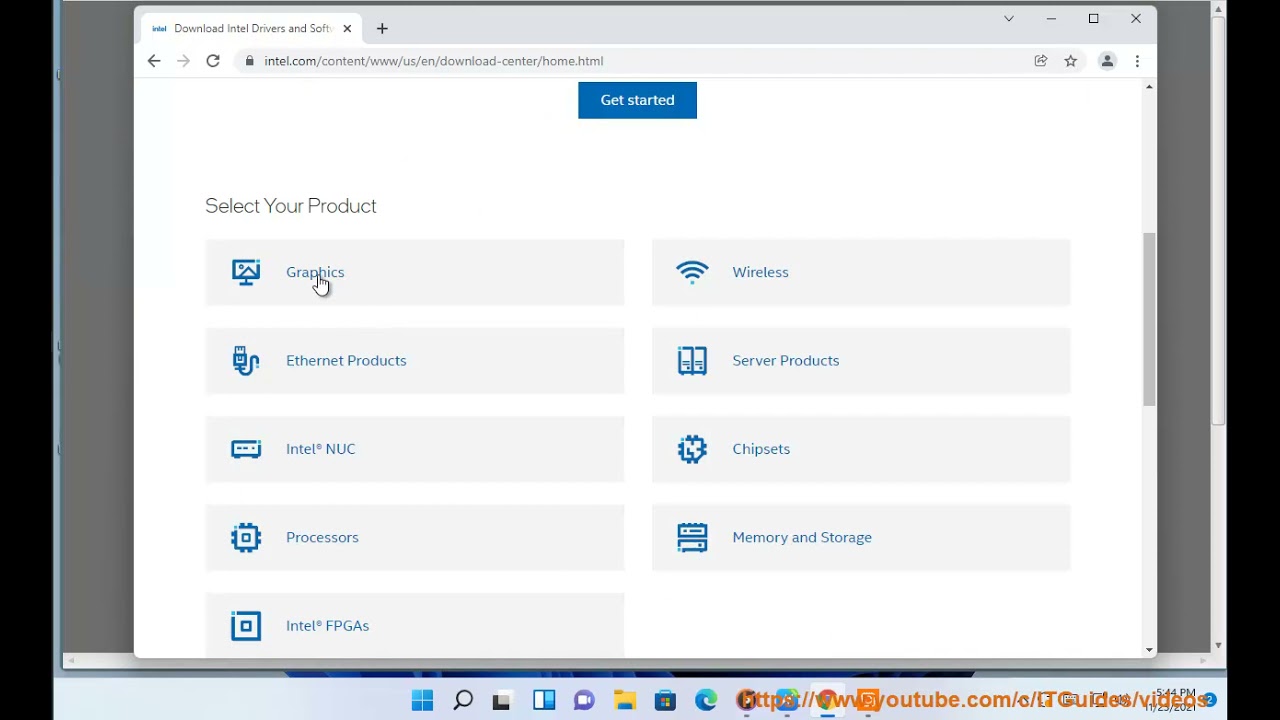Click the address bar URL
The height and width of the screenshot is (720, 1280).
point(434,61)
